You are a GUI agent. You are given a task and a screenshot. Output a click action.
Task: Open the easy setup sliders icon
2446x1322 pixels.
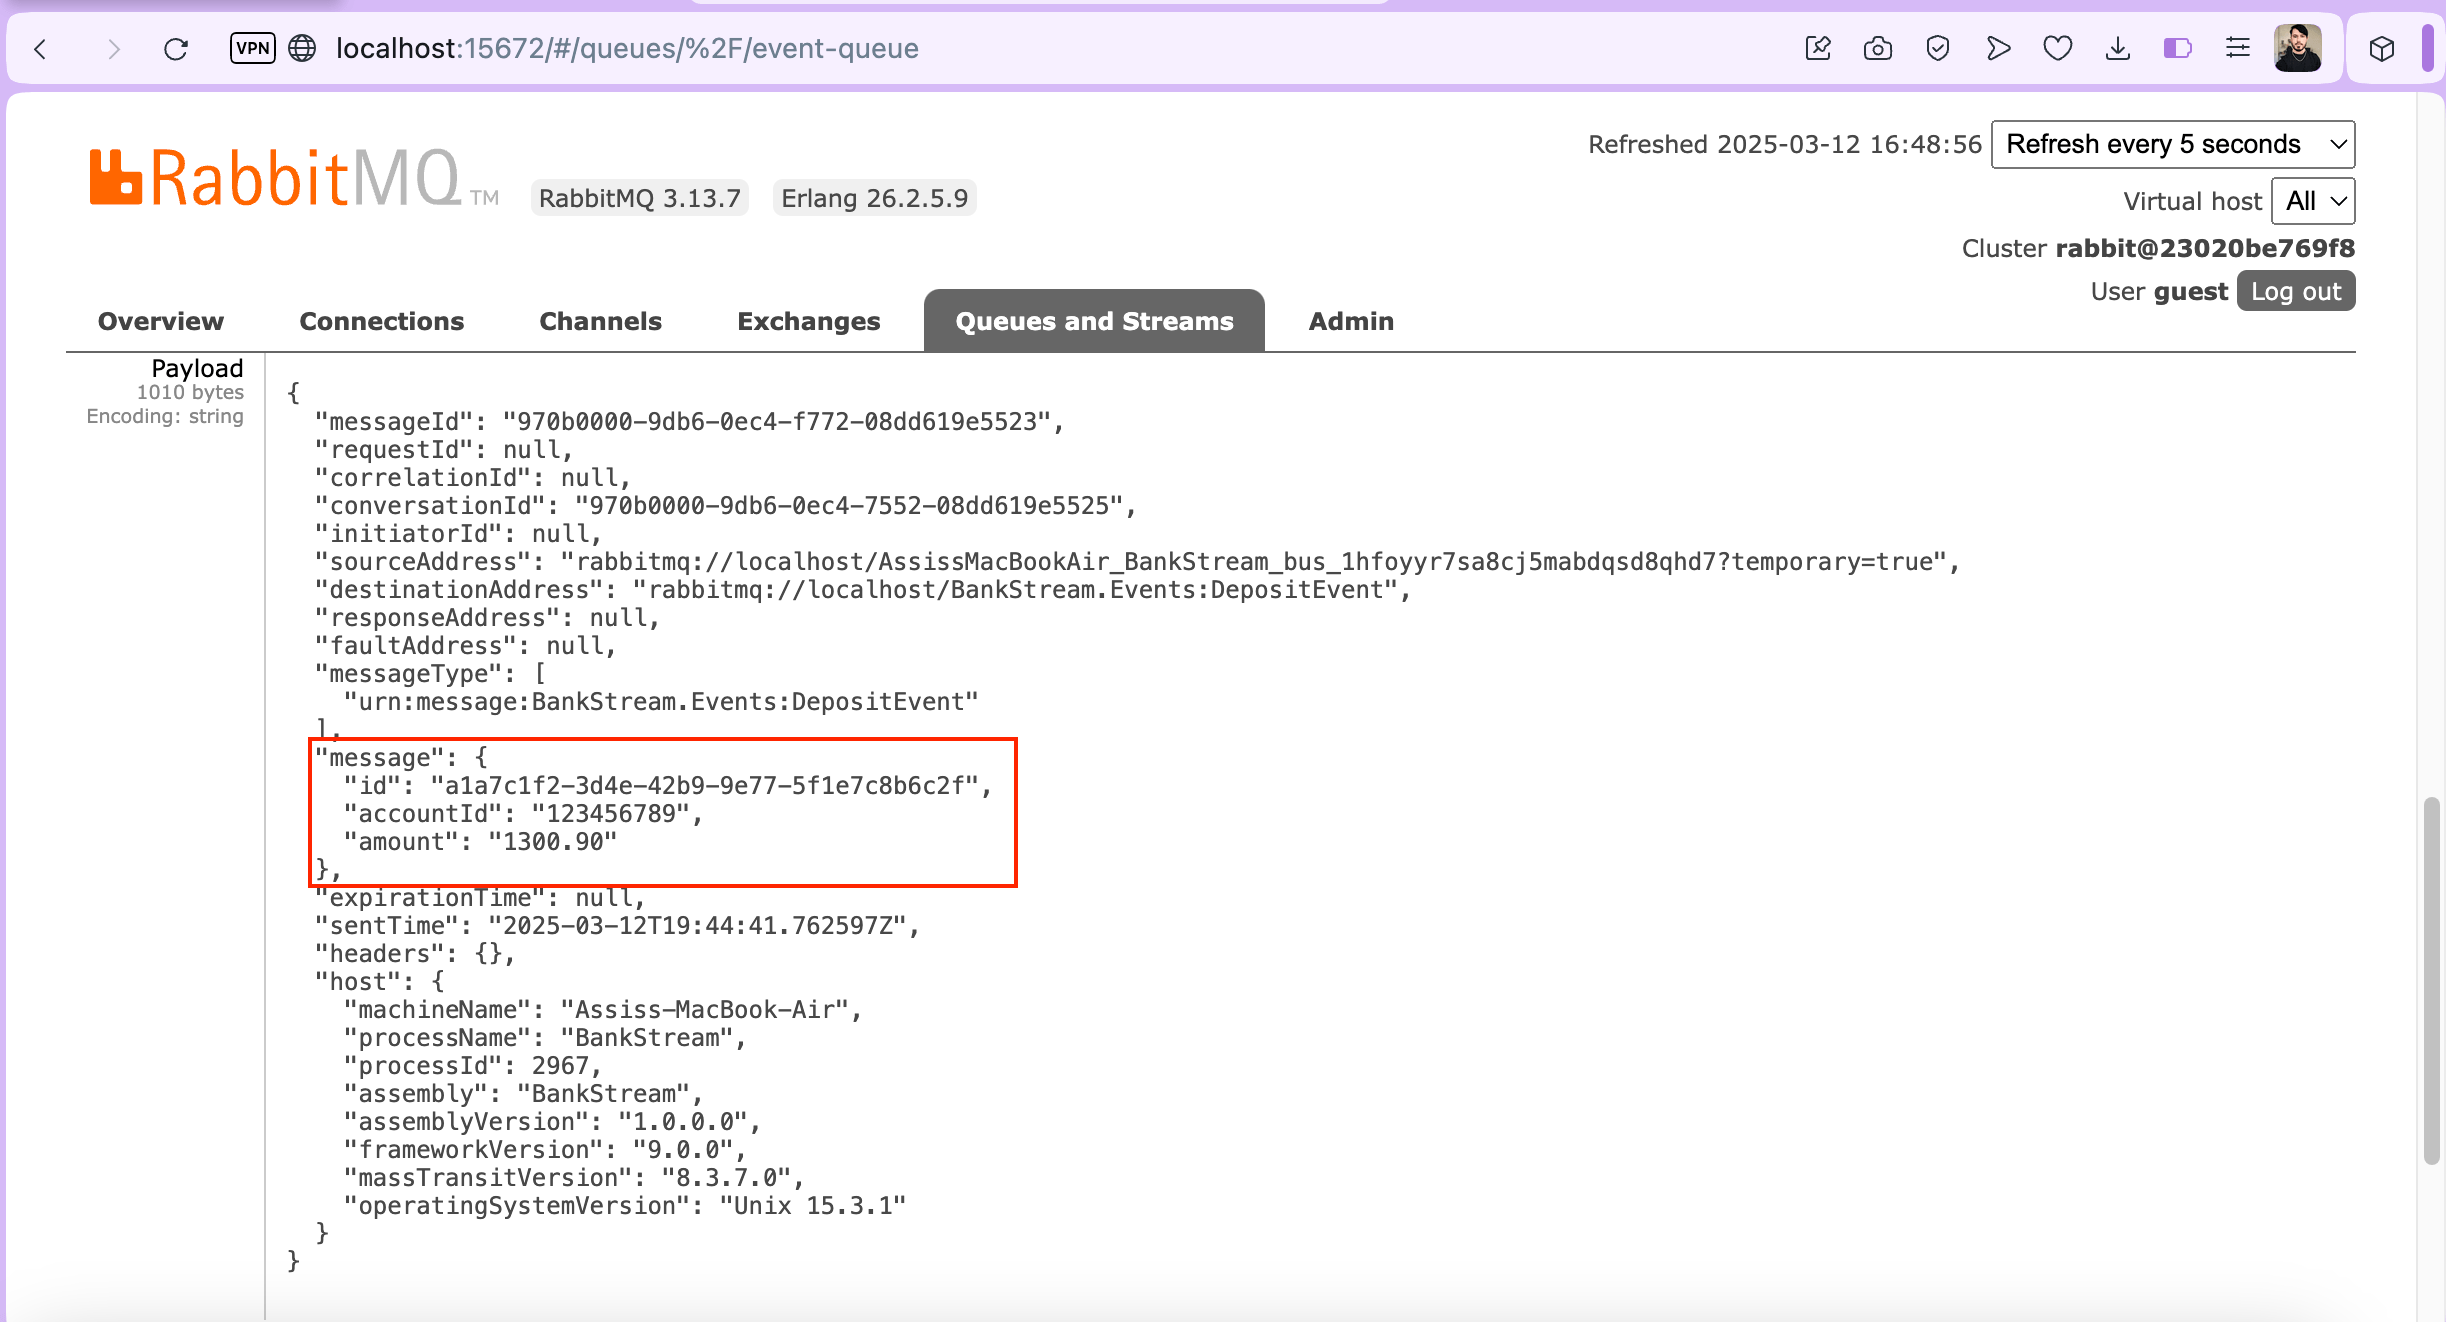point(2238,48)
